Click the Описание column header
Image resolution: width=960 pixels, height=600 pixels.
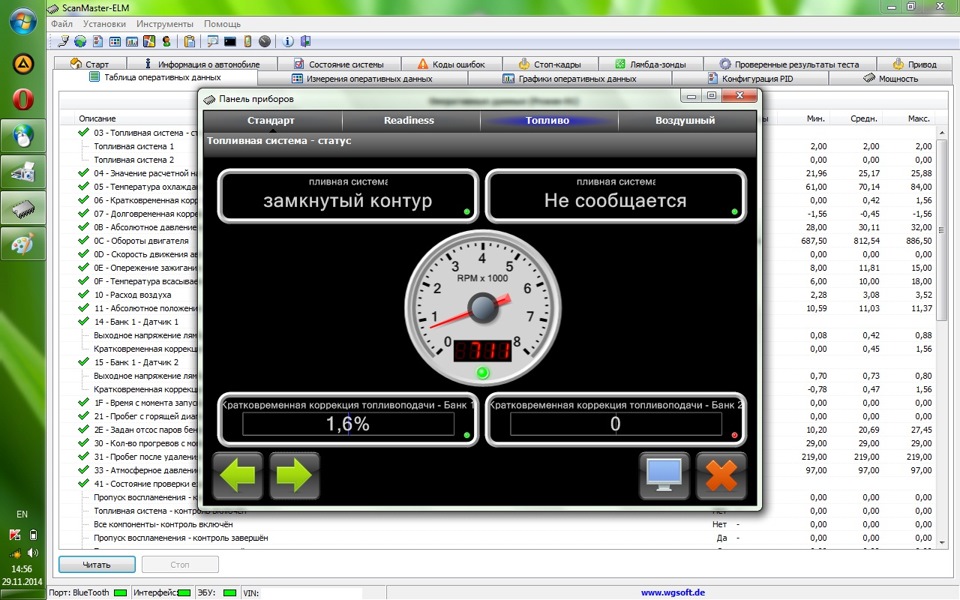tap(97, 119)
